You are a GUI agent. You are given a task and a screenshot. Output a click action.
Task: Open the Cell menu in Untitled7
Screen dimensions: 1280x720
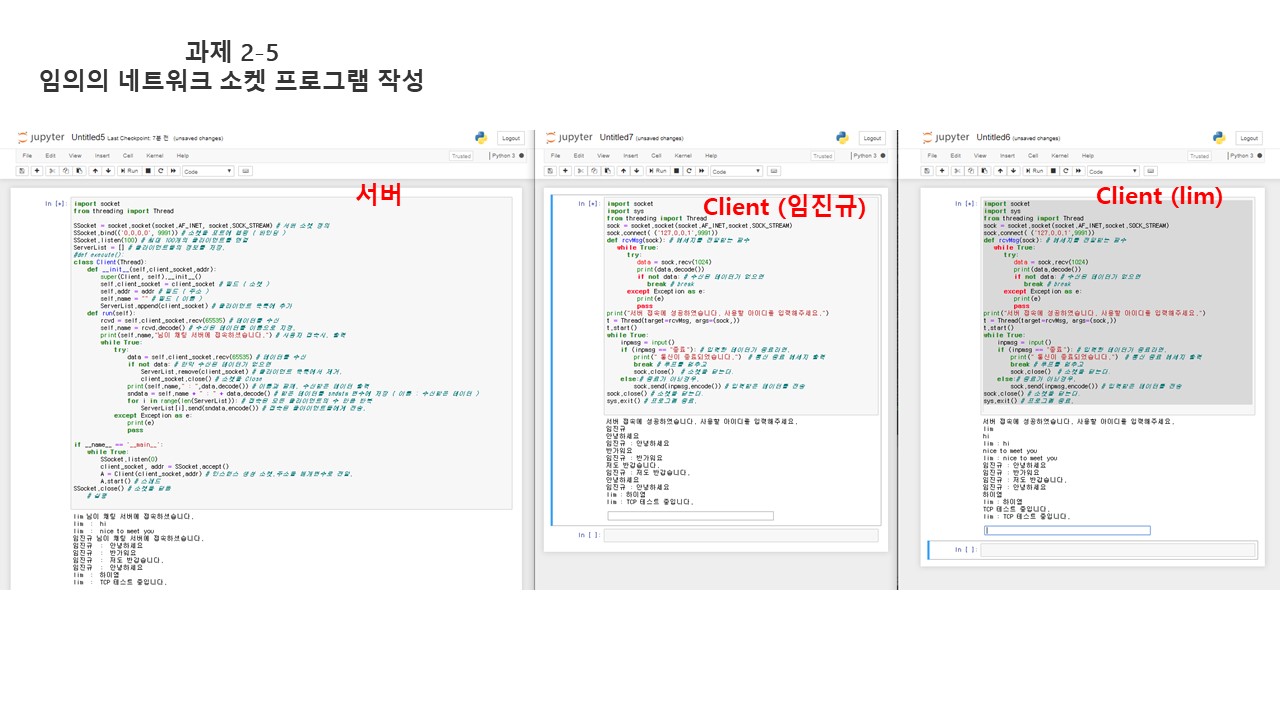tap(656, 155)
